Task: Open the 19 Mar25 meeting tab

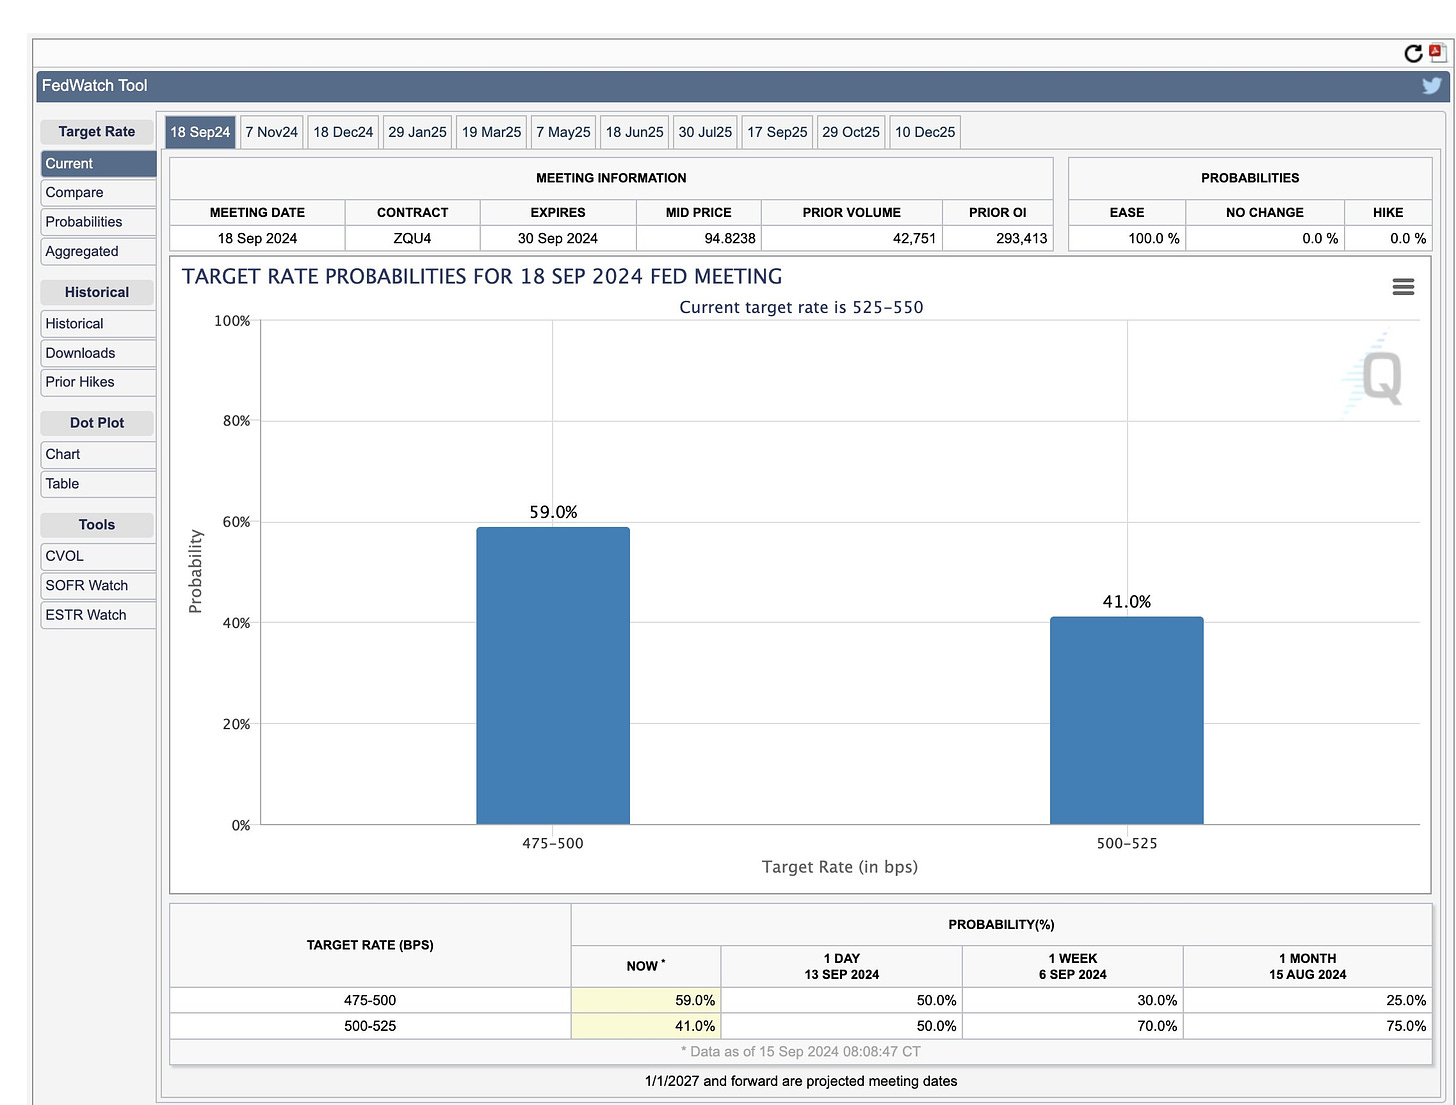Action: pyautogui.click(x=491, y=132)
